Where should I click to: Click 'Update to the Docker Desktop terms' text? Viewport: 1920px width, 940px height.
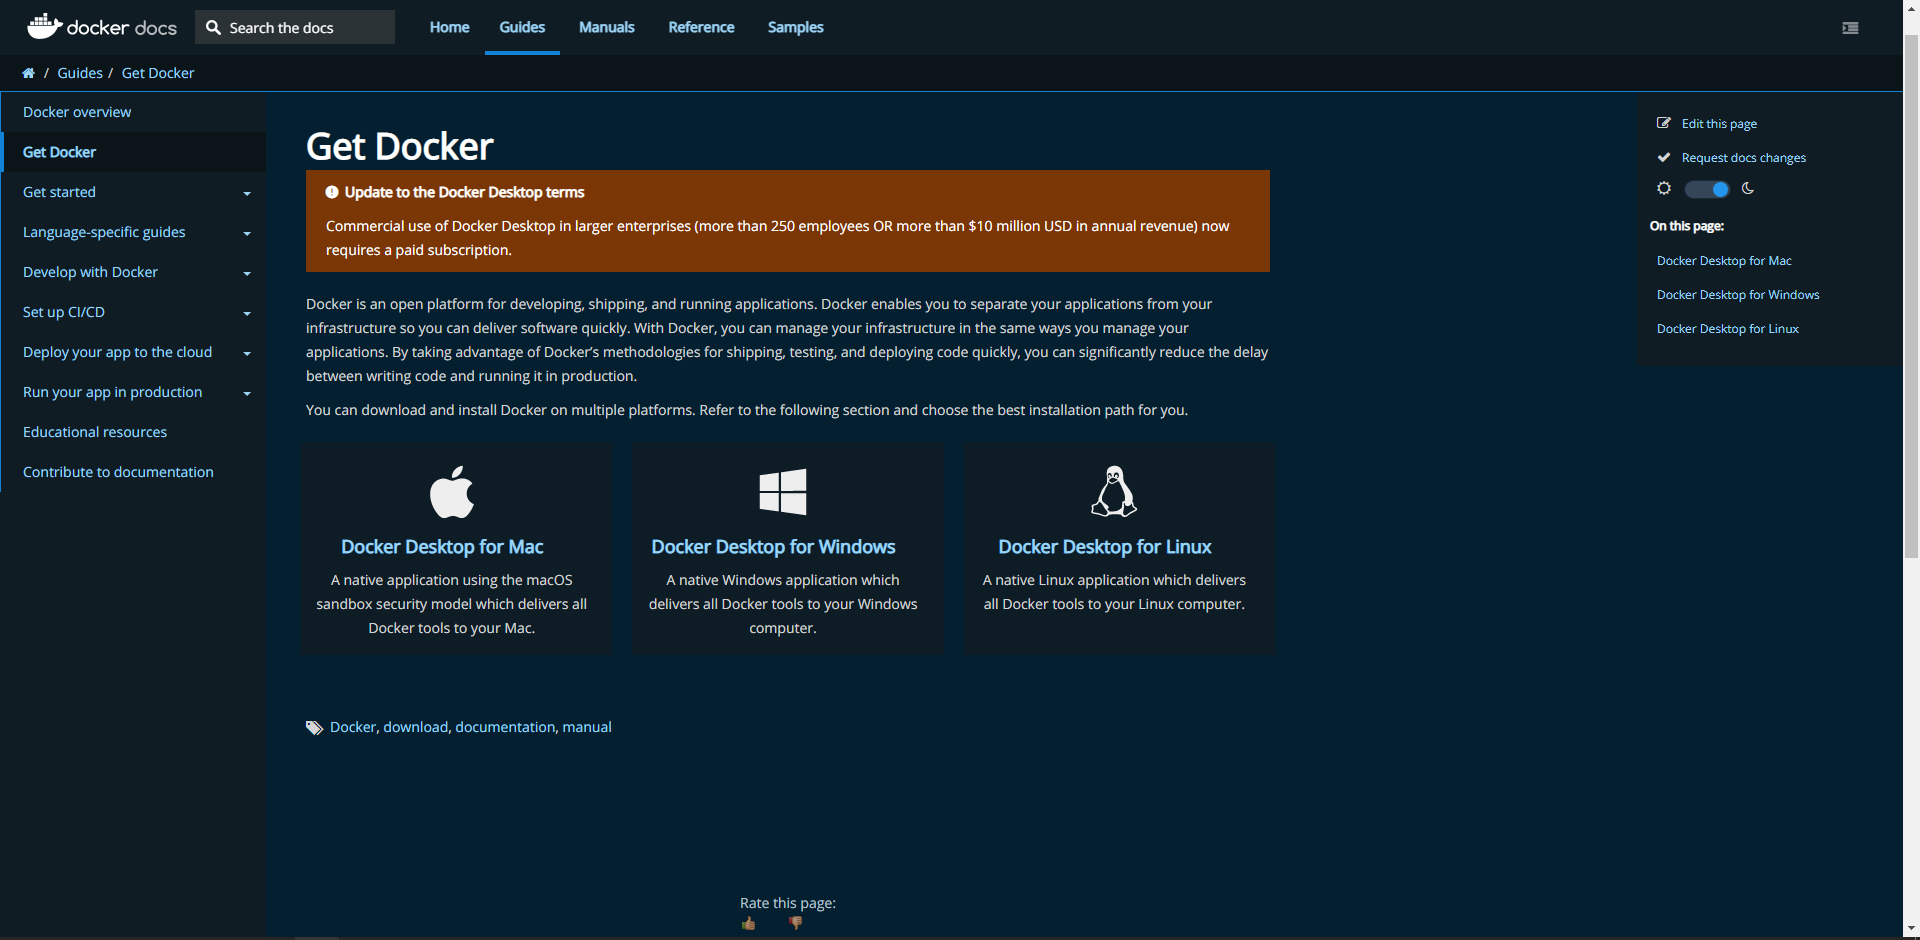pos(464,192)
